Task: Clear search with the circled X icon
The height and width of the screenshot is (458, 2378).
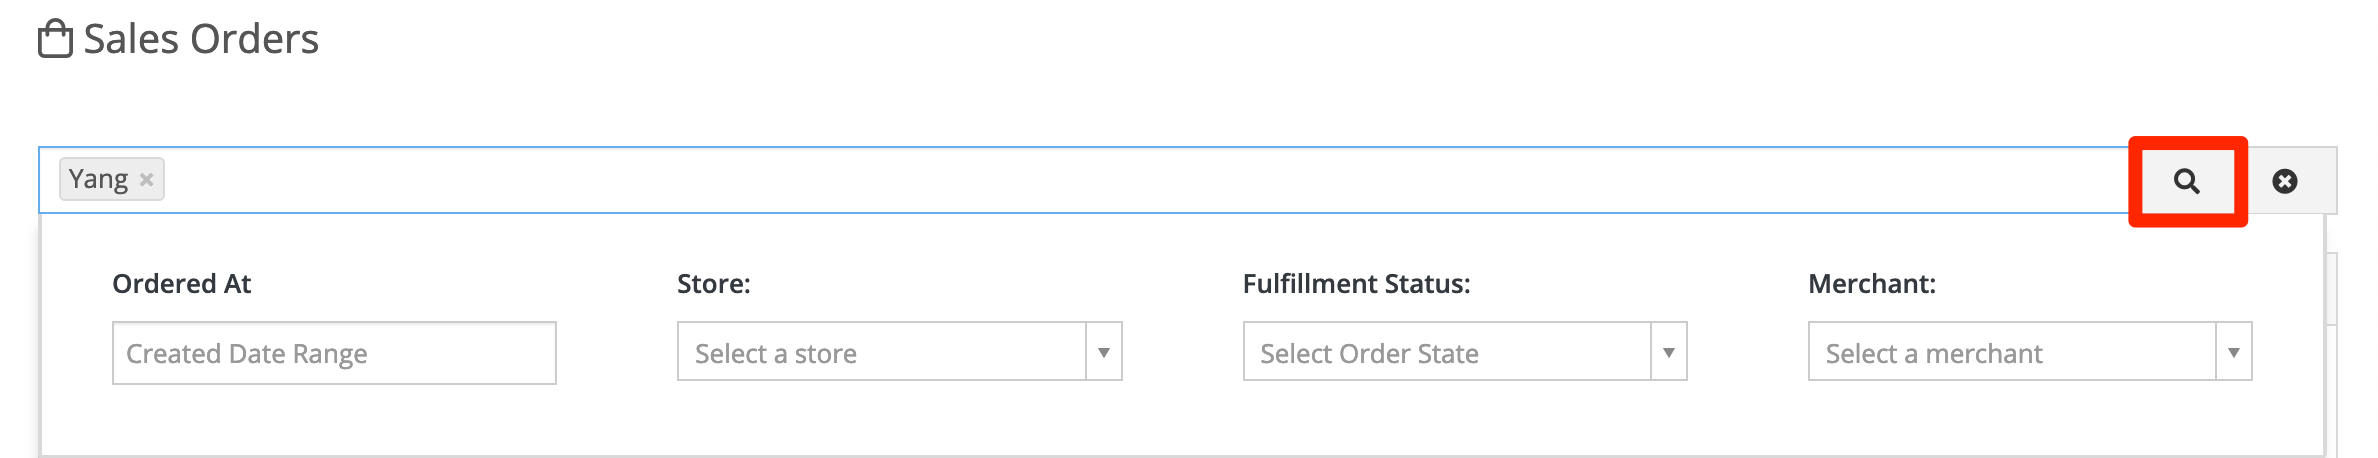Action: click(2285, 181)
